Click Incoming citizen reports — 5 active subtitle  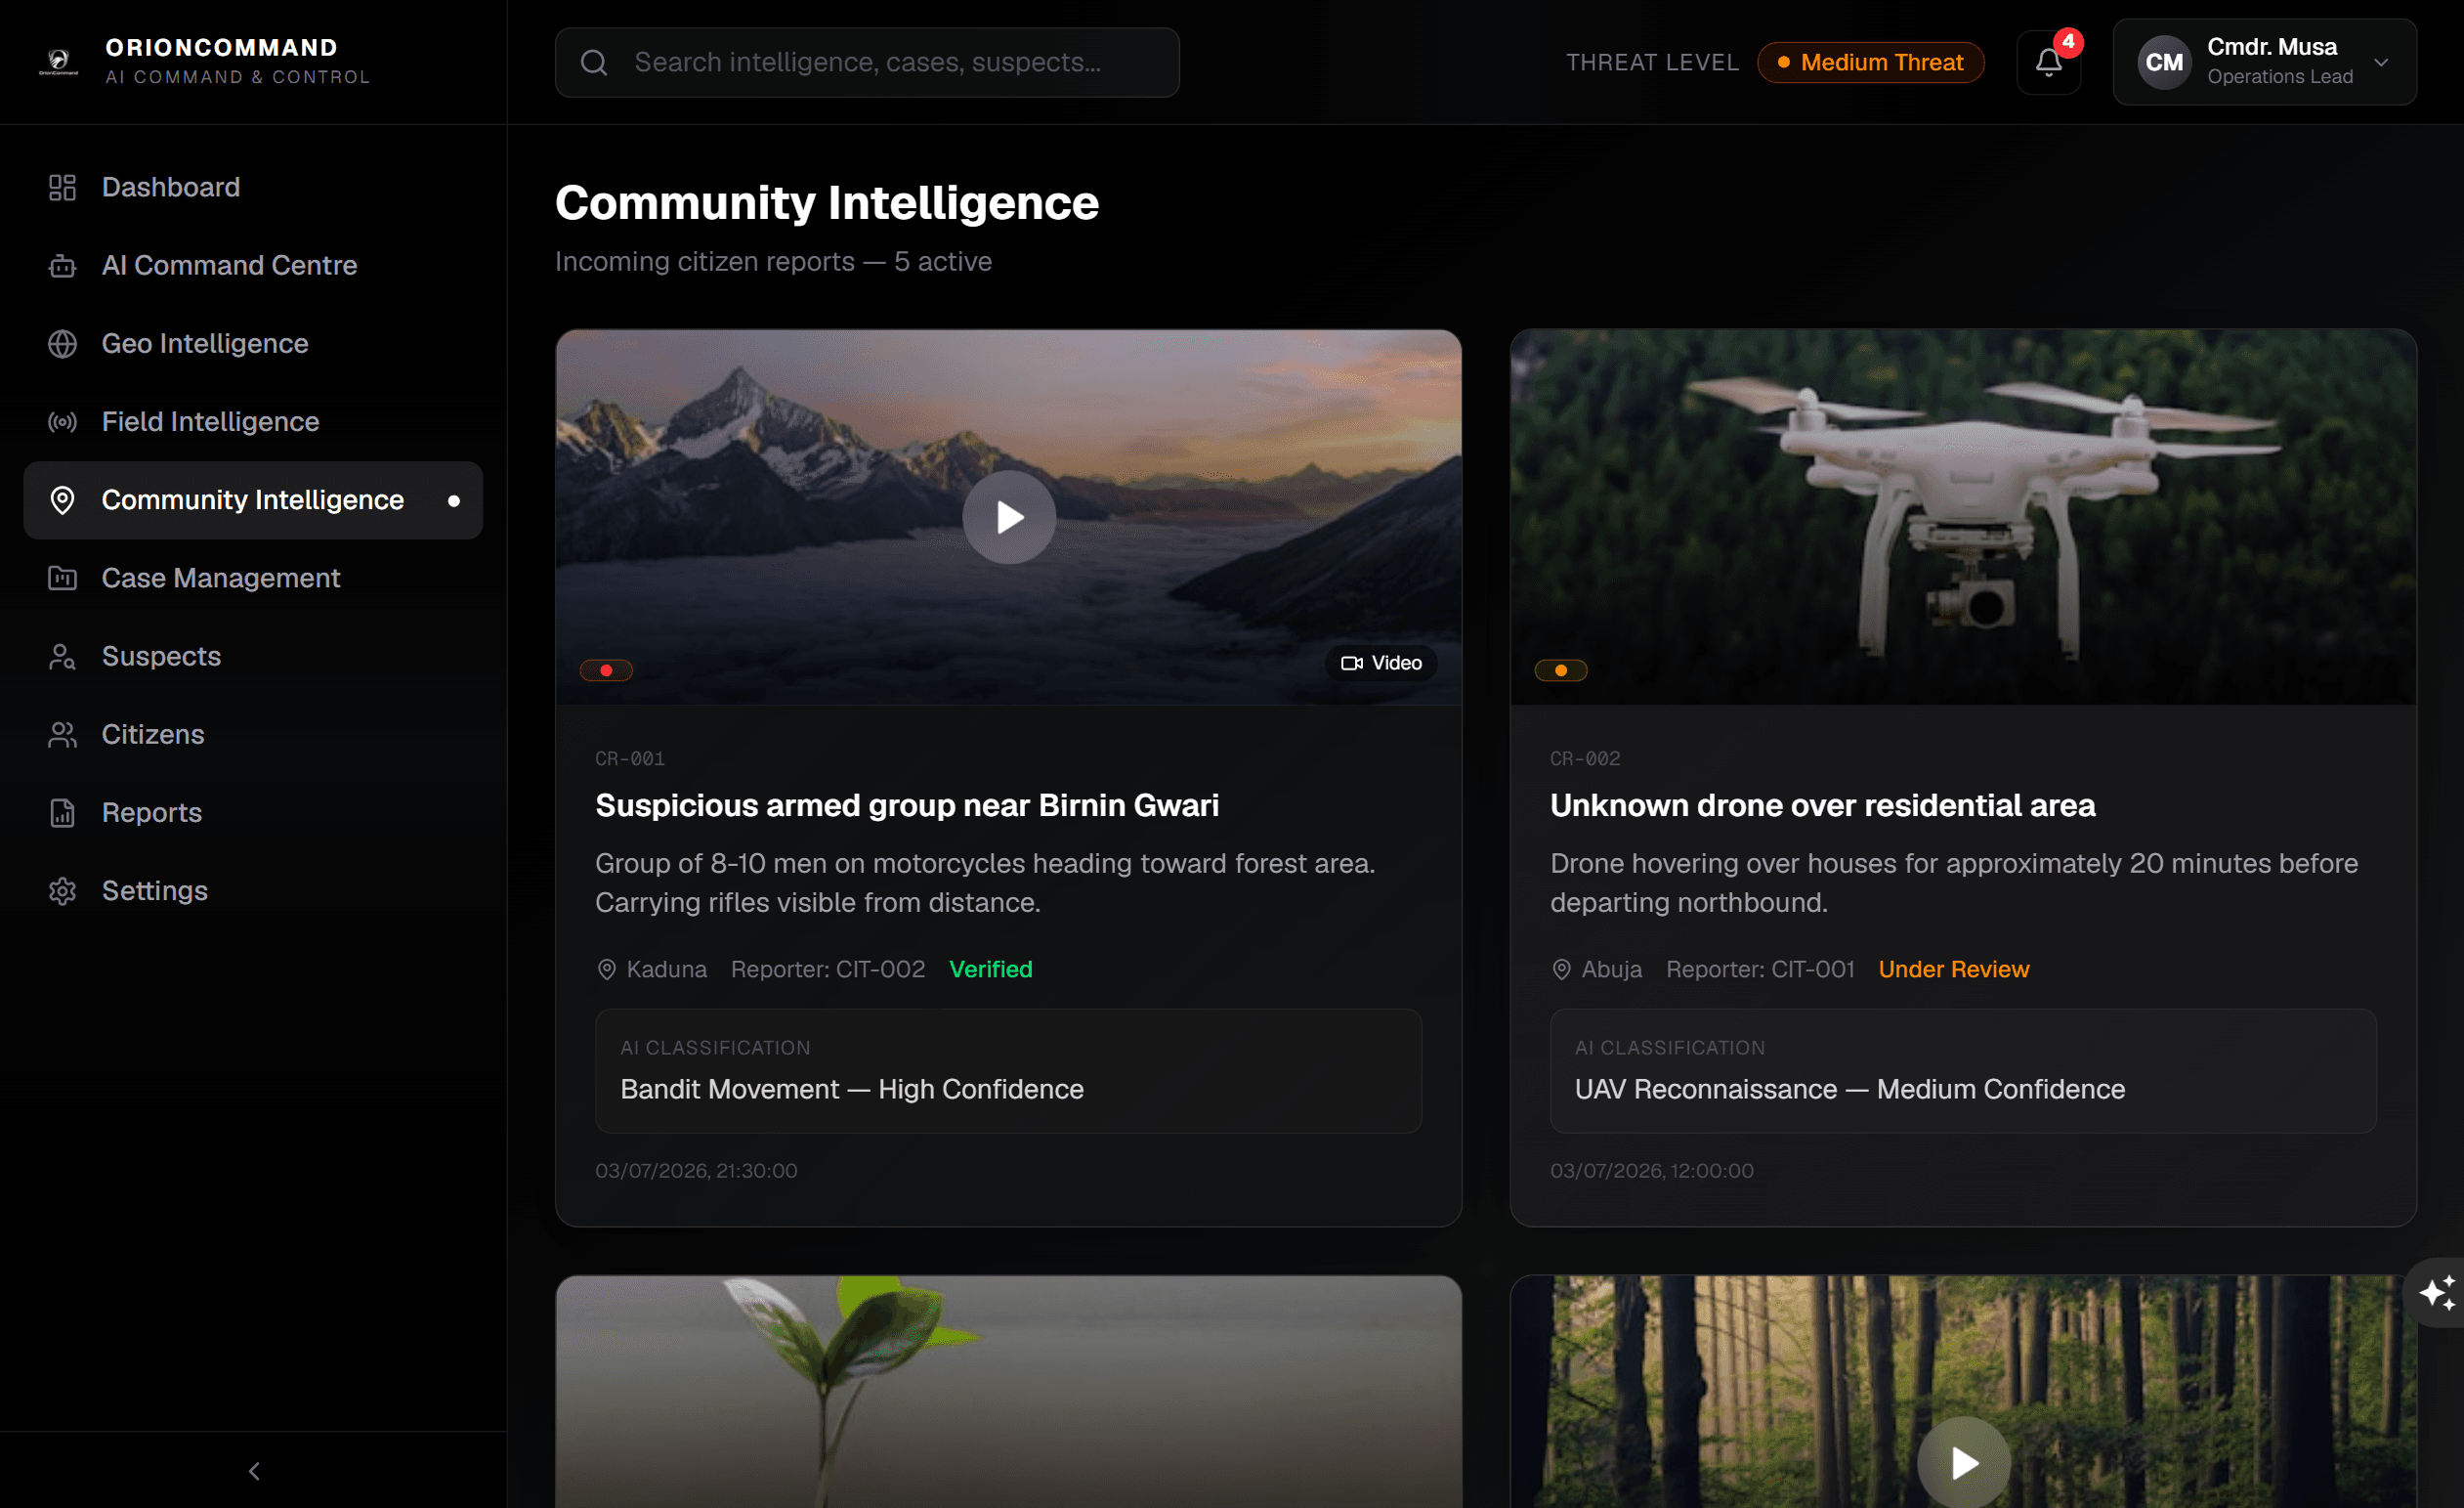pos(773,261)
